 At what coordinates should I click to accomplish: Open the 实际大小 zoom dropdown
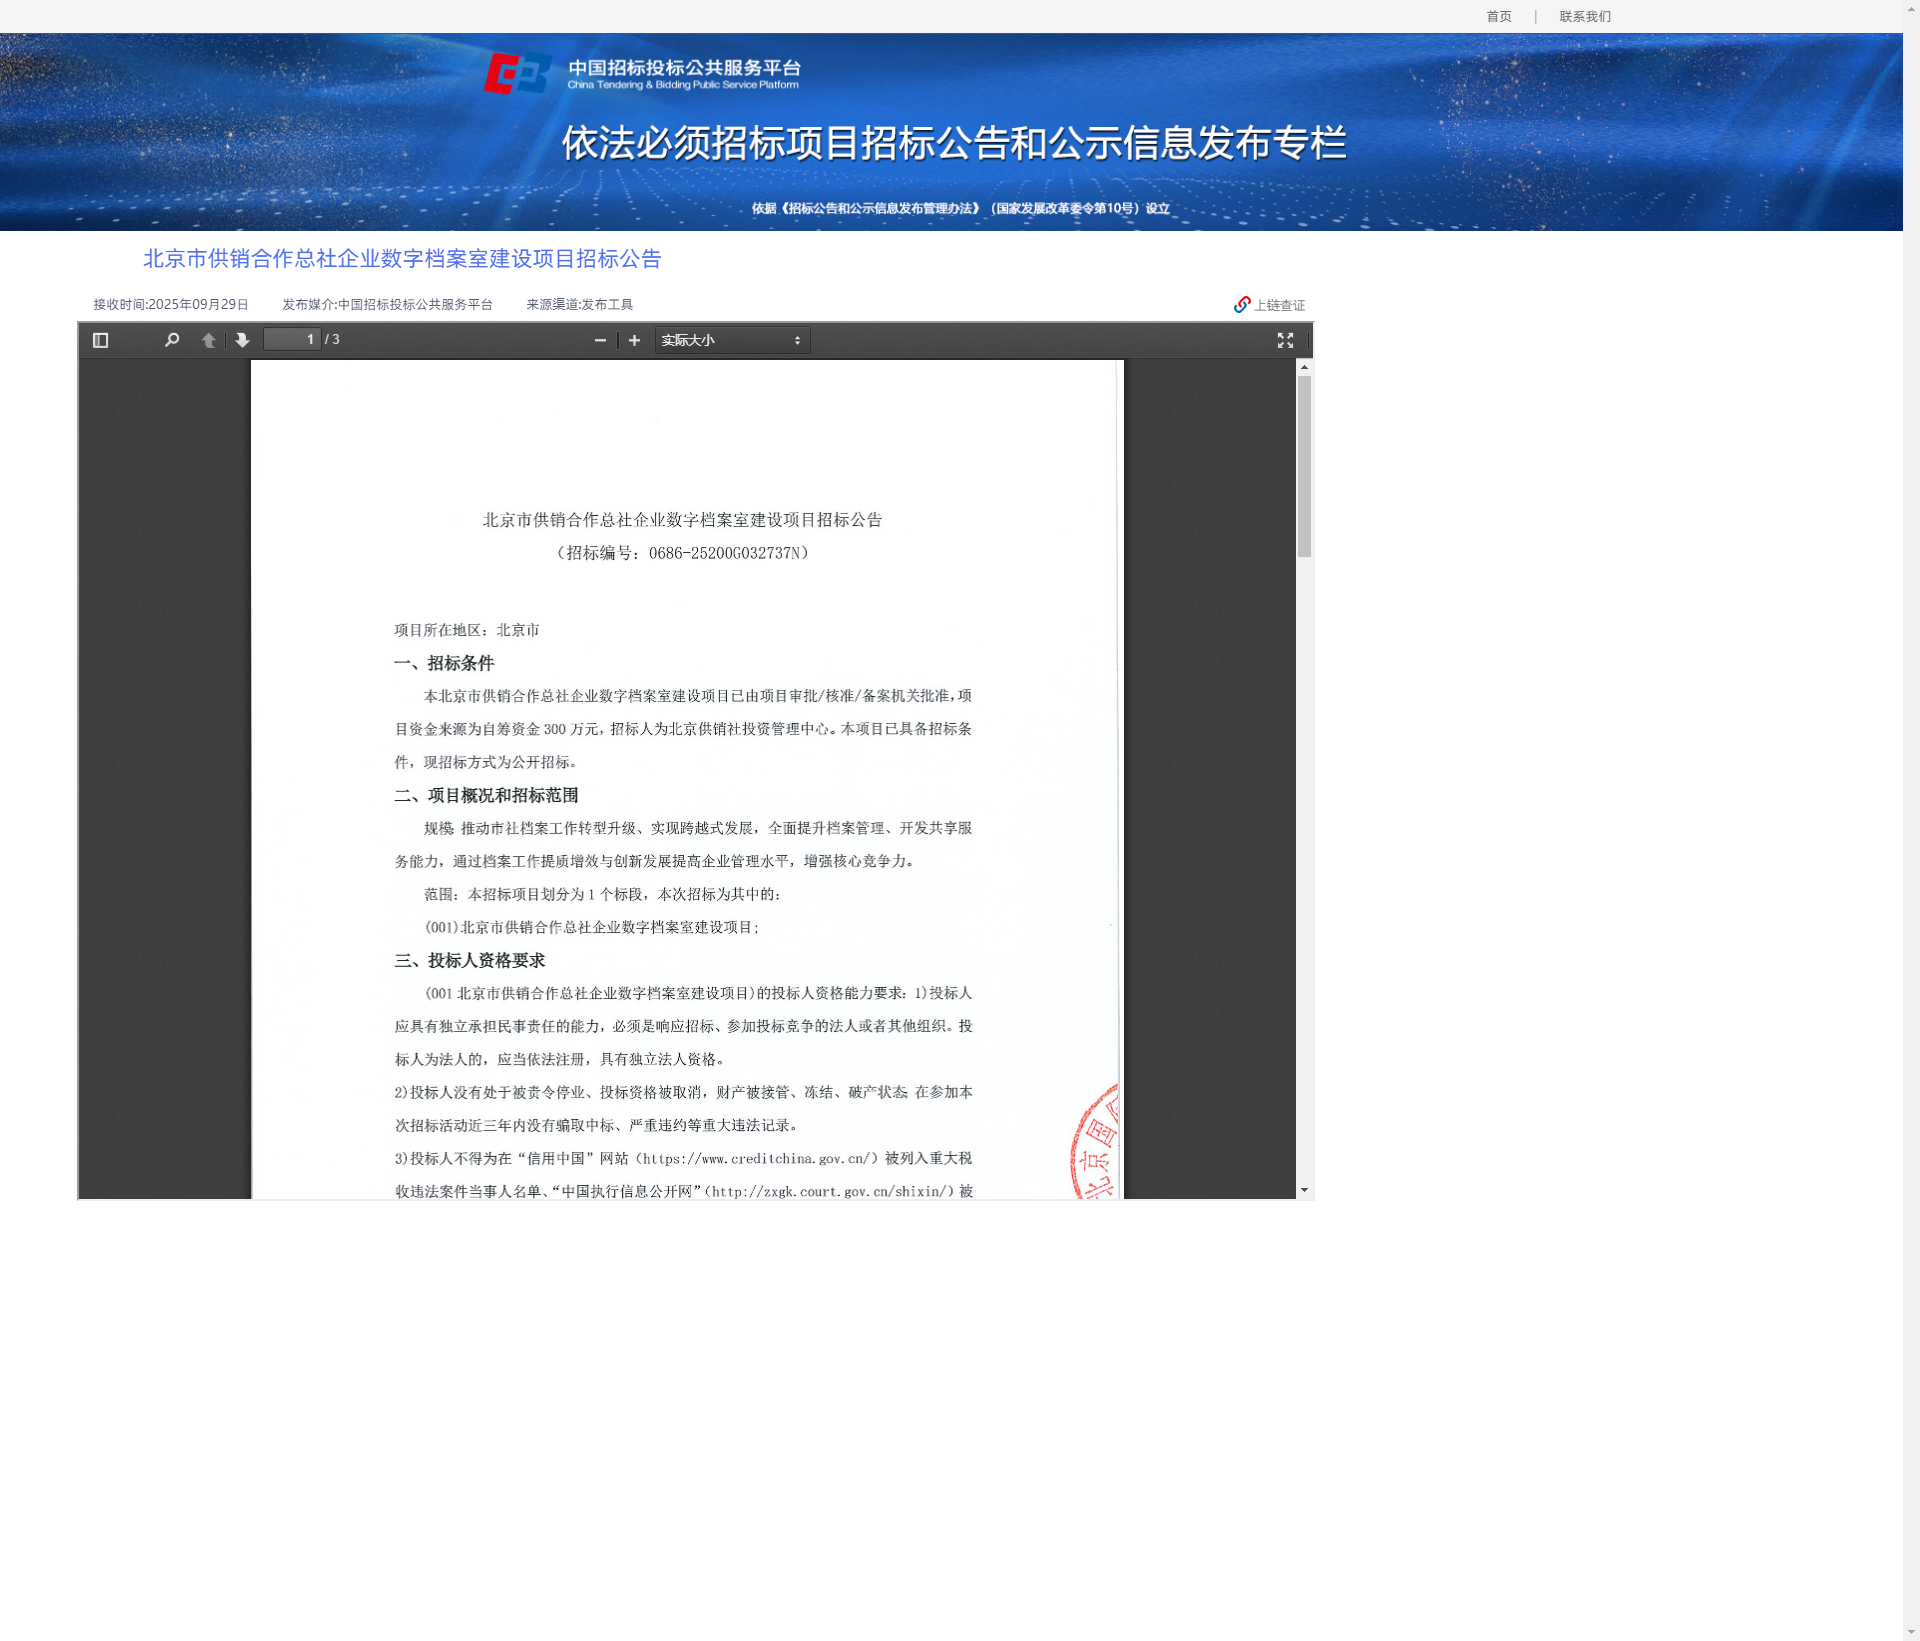(x=731, y=341)
